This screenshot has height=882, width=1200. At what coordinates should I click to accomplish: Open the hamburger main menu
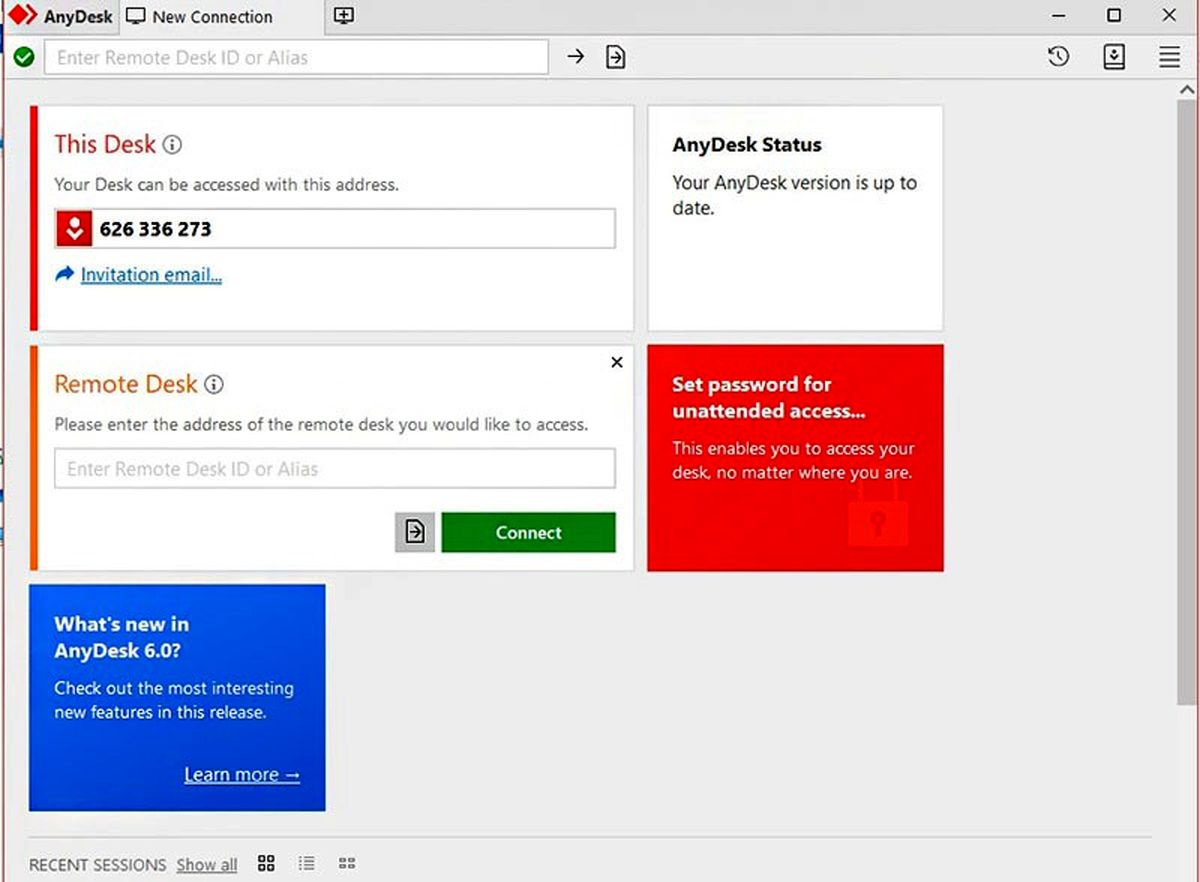pos(1170,57)
